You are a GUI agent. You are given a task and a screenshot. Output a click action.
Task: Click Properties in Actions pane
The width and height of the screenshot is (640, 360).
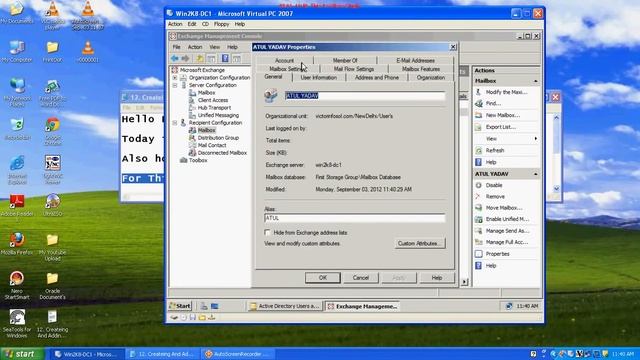click(x=497, y=254)
